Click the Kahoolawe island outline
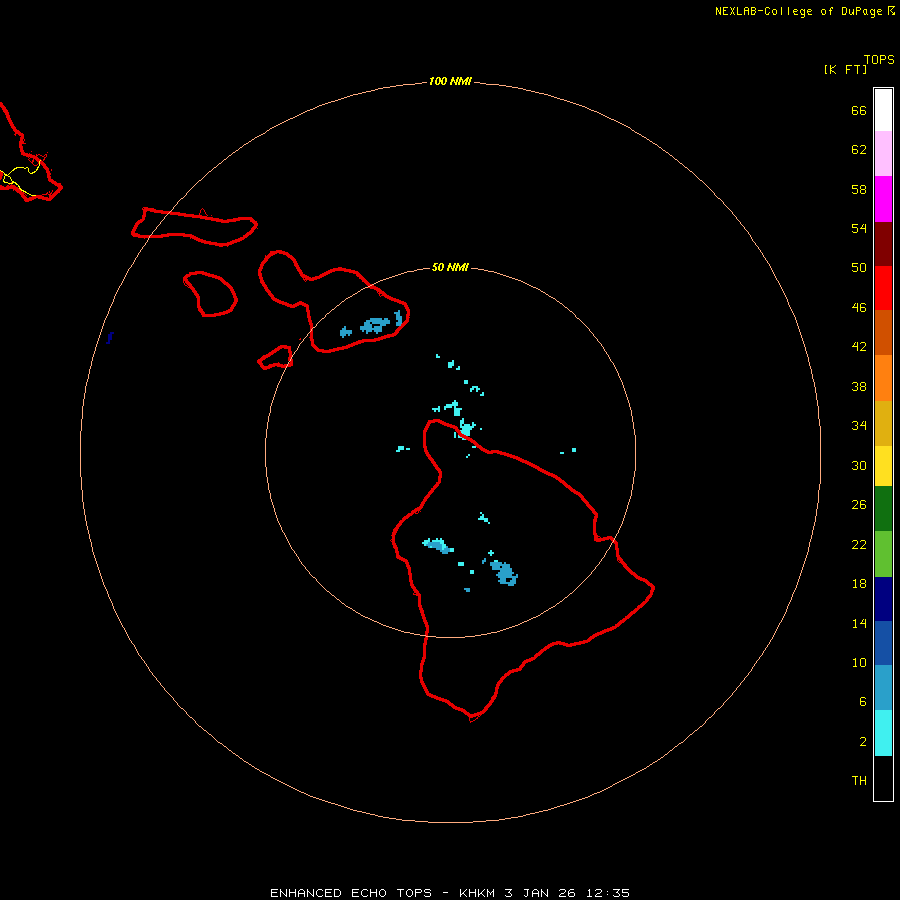Image resolution: width=900 pixels, height=900 pixels. (276, 358)
